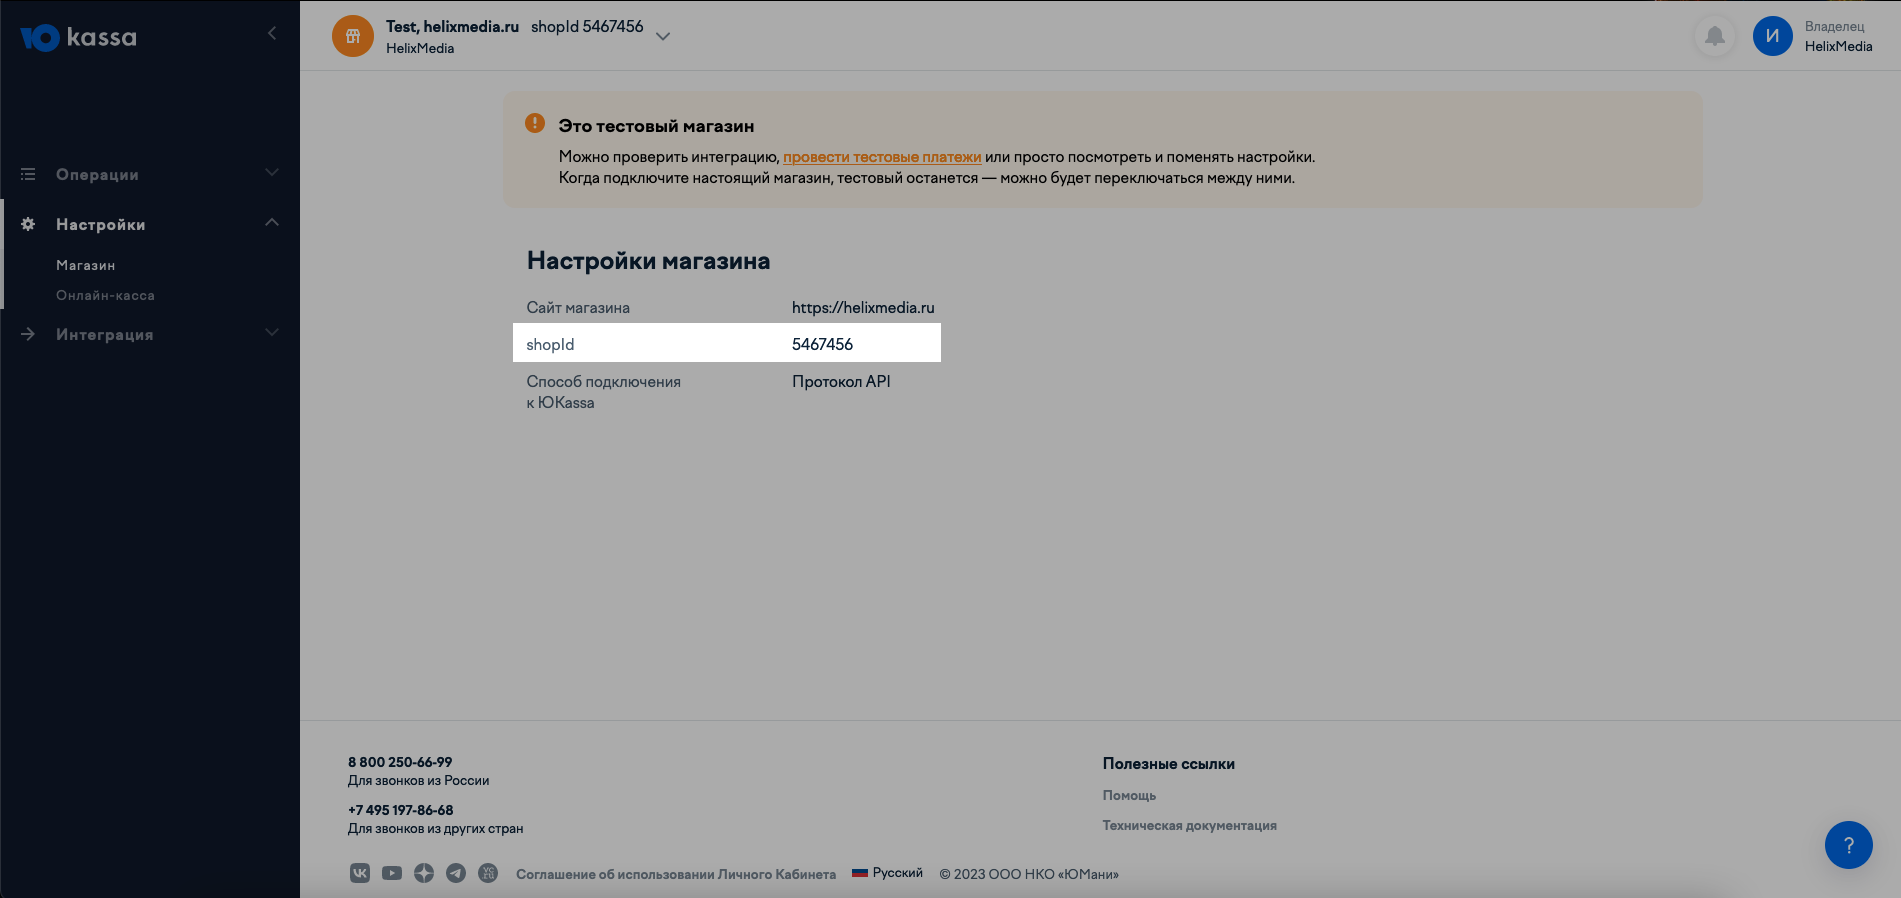Click the Интеграция arrow icon
1901x898 pixels.
click(28, 334)
